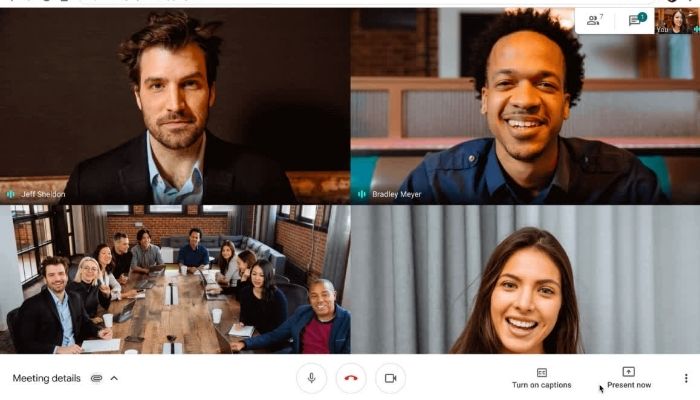Turn off the camera
This screenshot has height=400, width=700.
click(391, 378)
